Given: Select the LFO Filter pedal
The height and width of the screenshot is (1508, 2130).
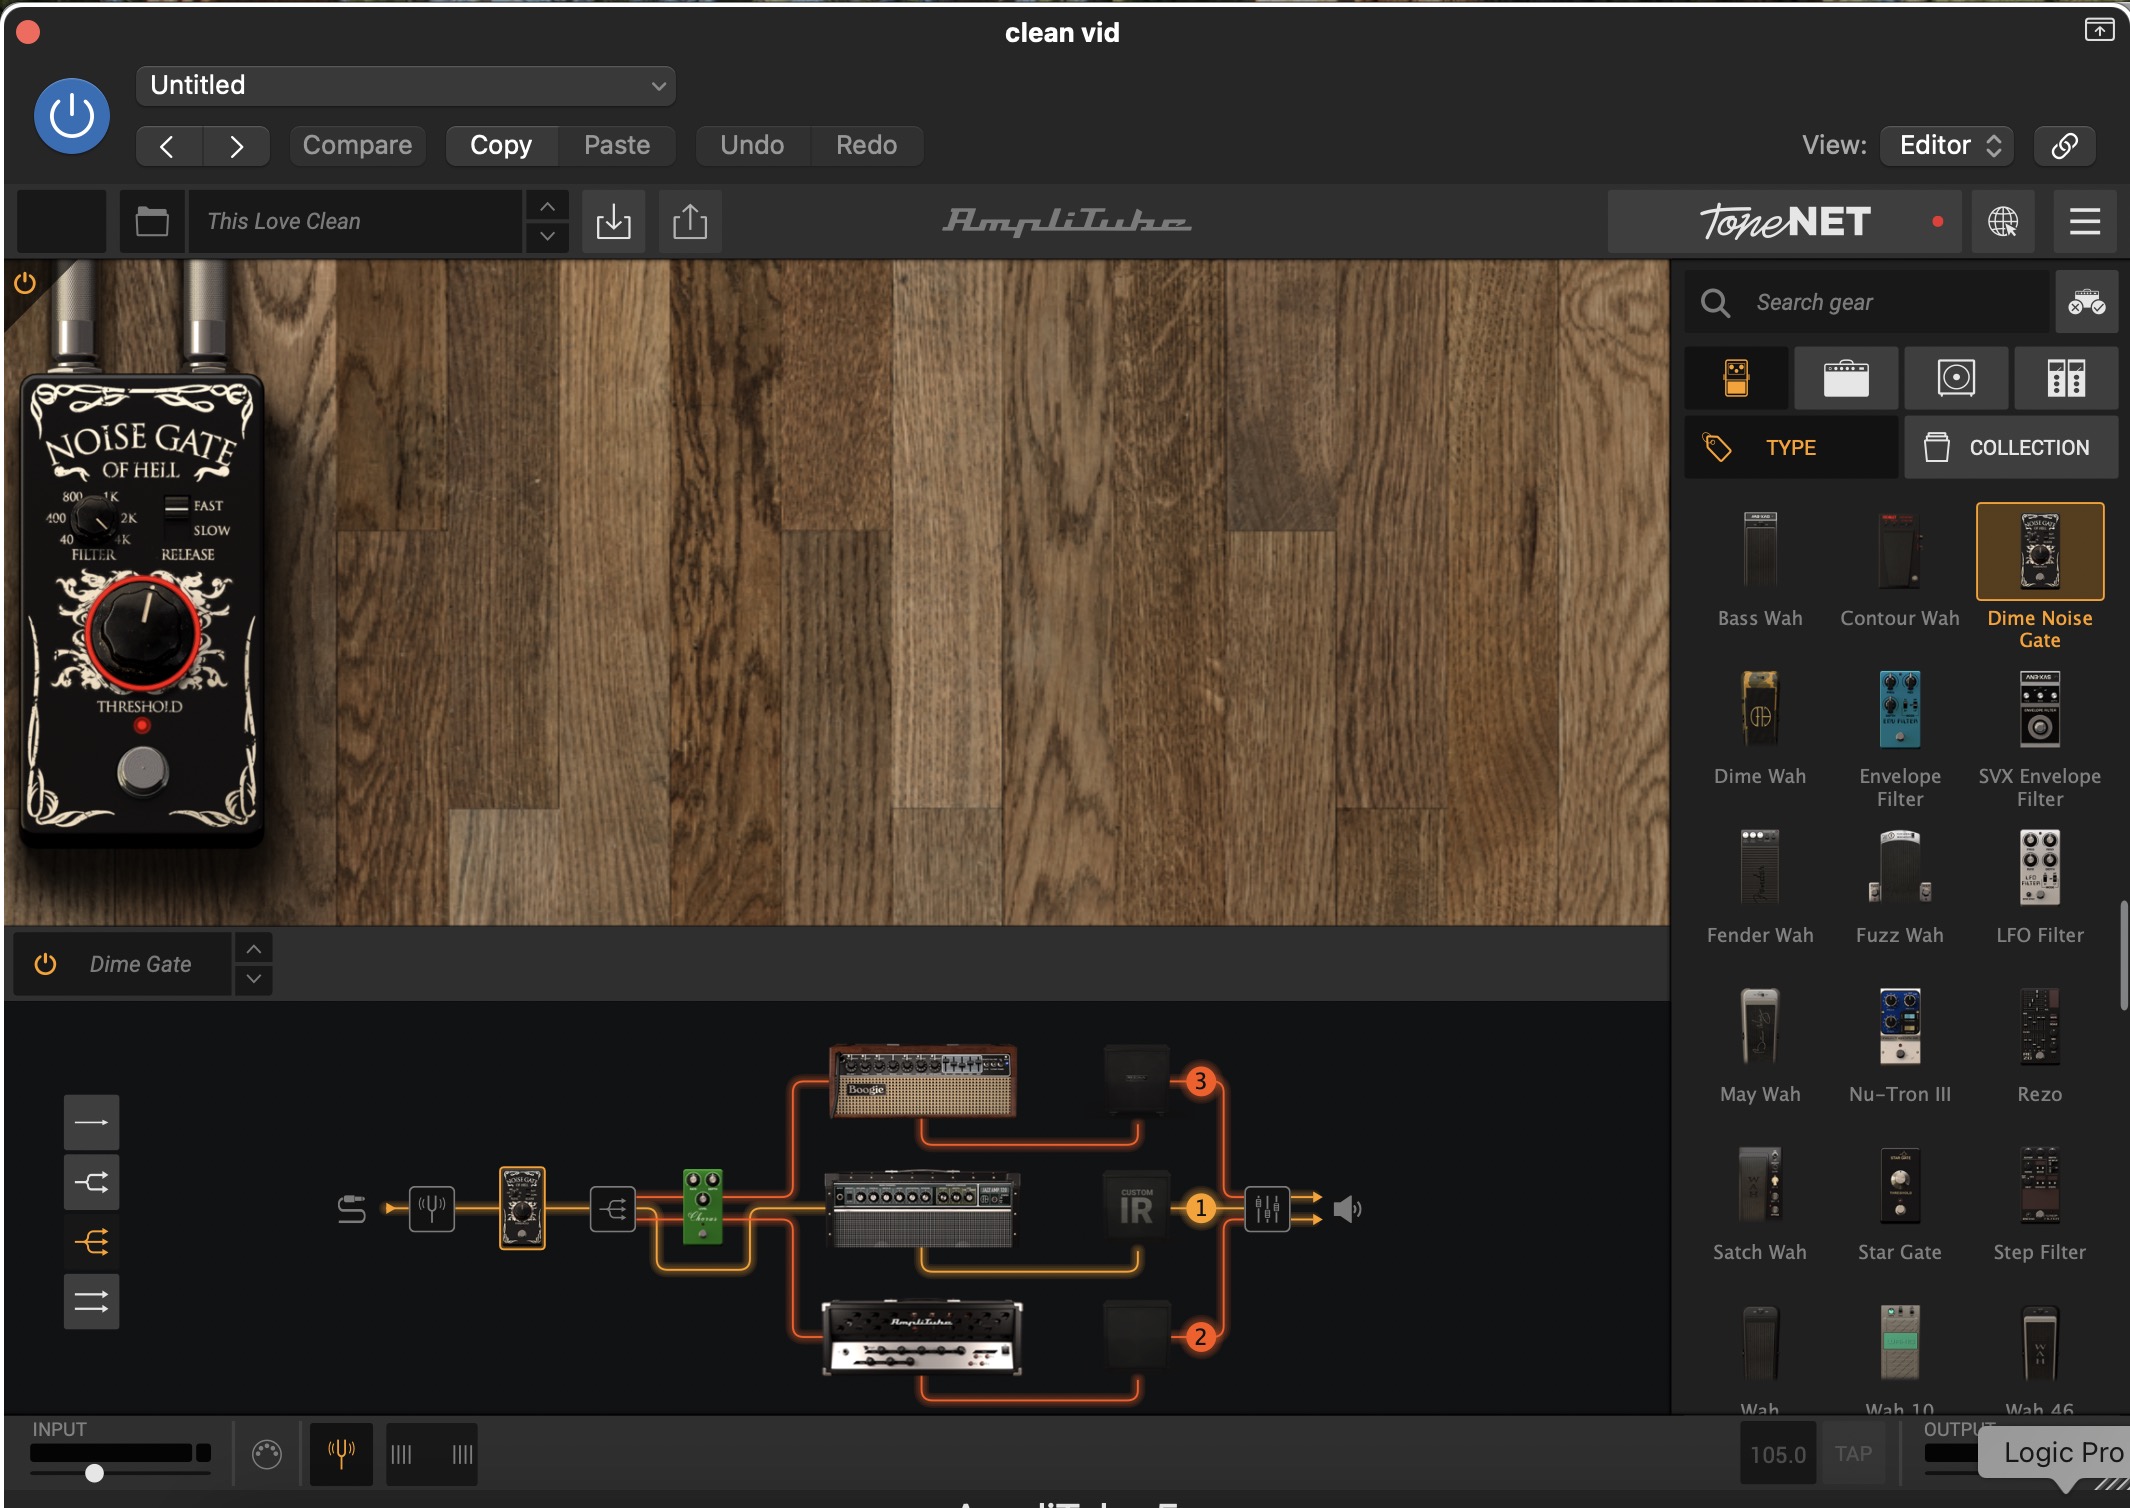Looking at the screenshot, I should [2040, 887].
